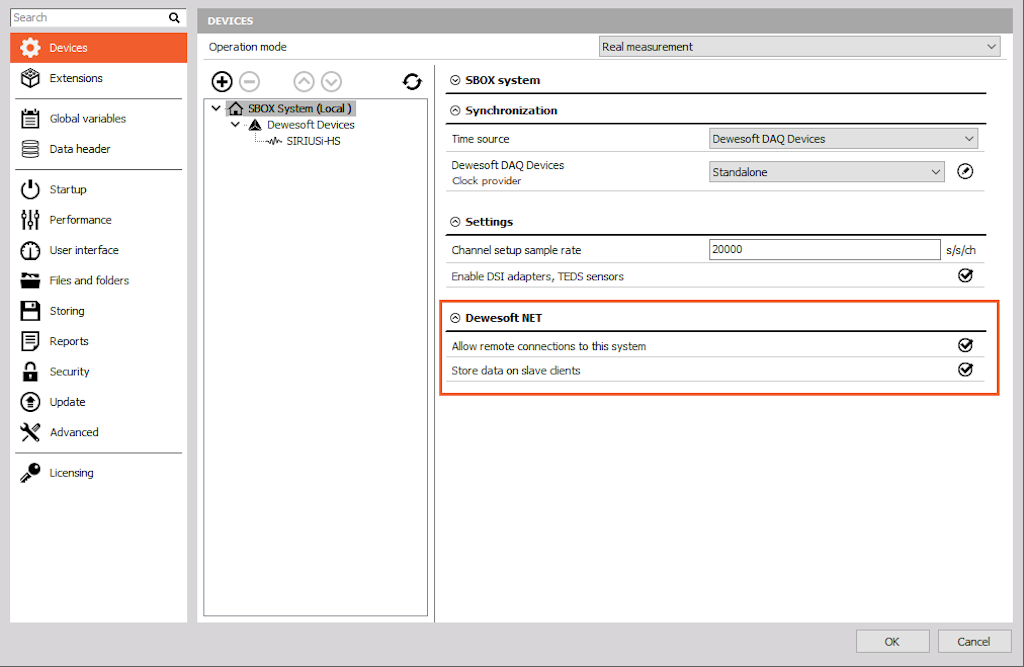This screenshot has width=1024, height=667.
Task: Click the User interface icon
Action: pos(30,250)
